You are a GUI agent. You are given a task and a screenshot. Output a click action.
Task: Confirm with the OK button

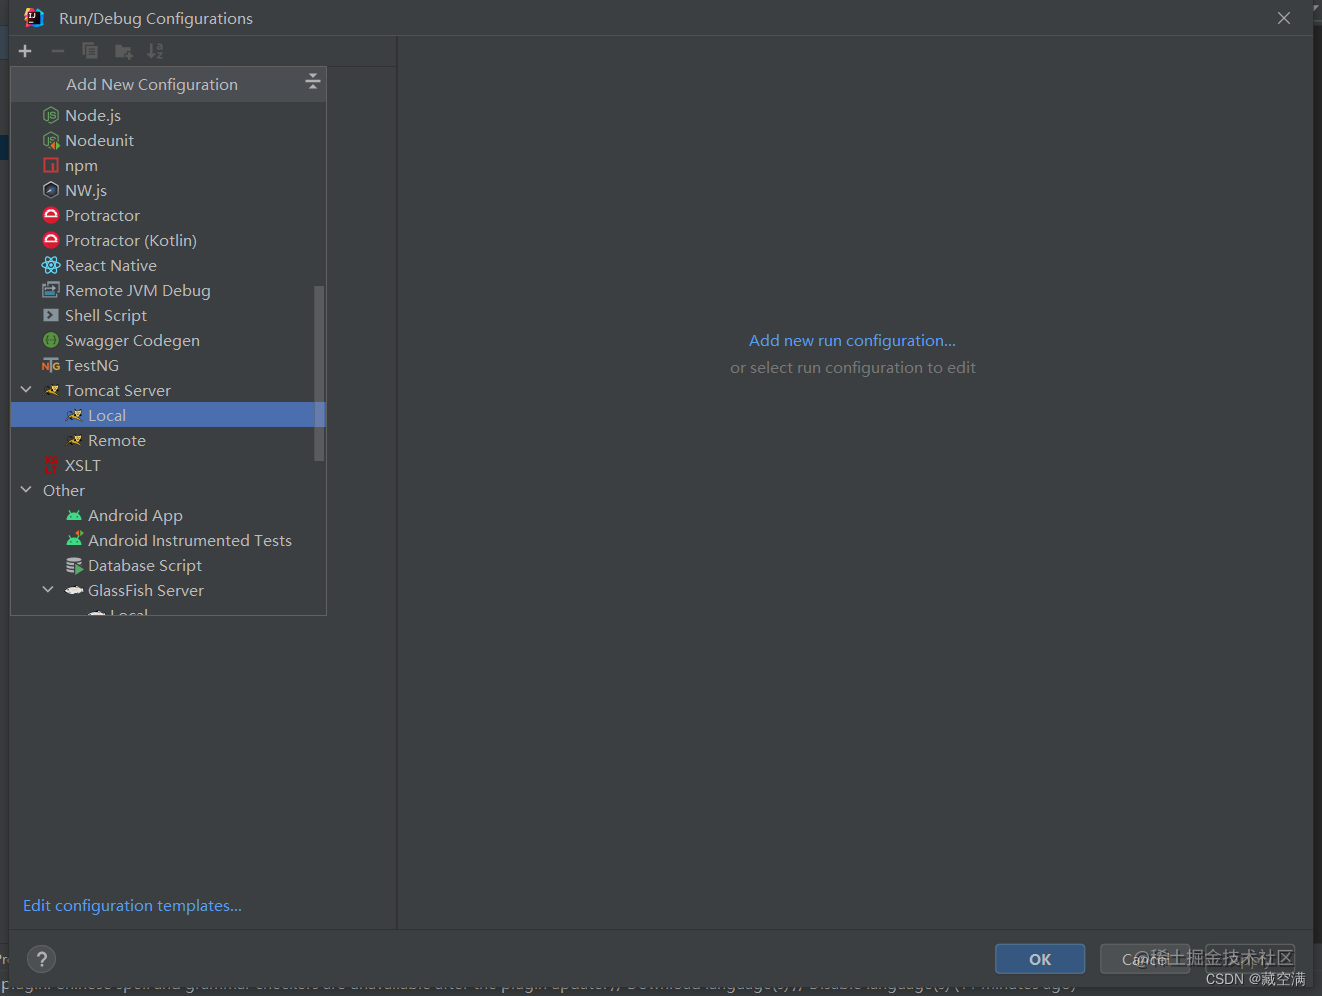coord(1040,959)
